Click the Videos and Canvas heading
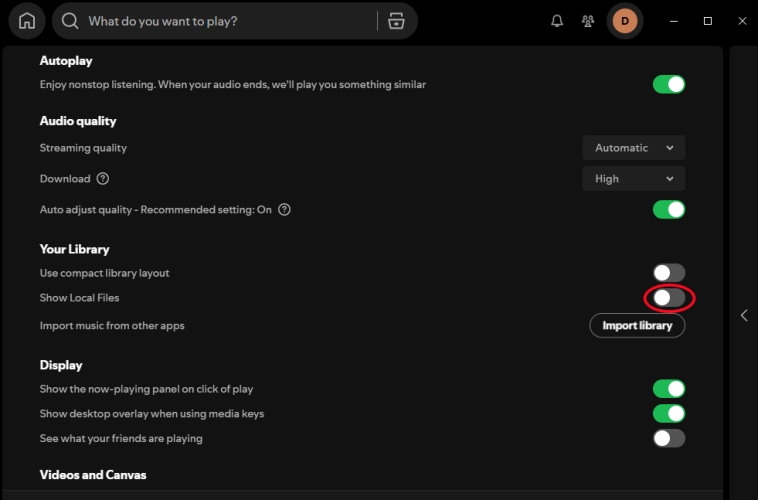This screenshot has width=758, height=500. click(x=93, y=475)
